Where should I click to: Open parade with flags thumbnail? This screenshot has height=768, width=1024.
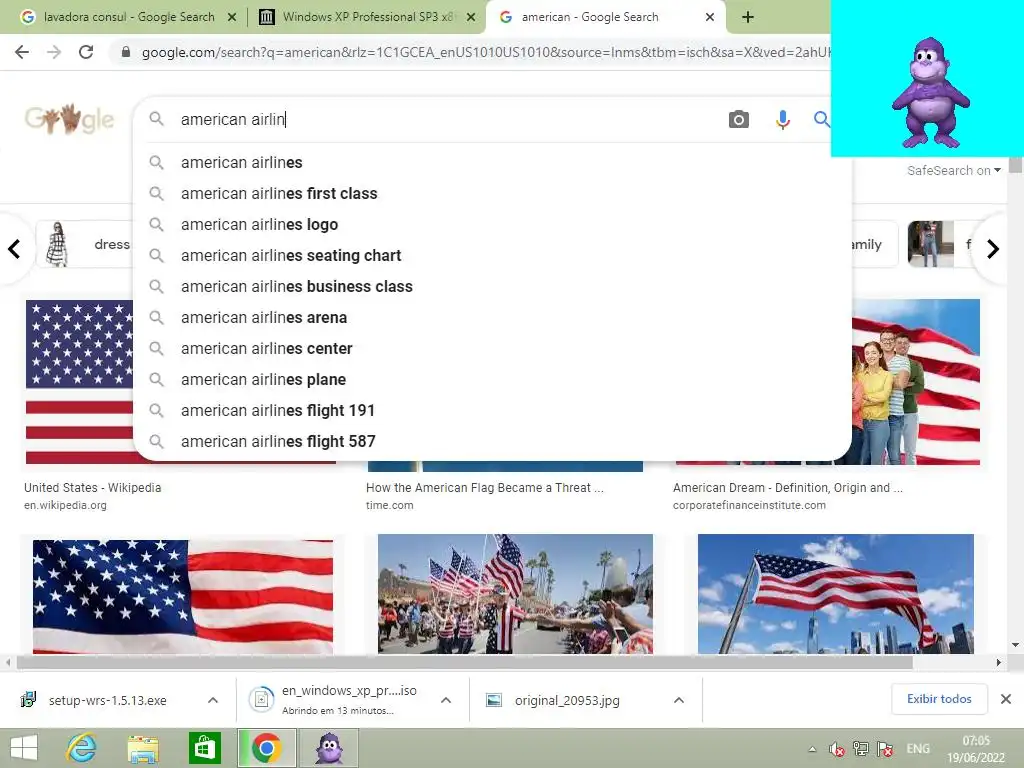click(515, 594)
